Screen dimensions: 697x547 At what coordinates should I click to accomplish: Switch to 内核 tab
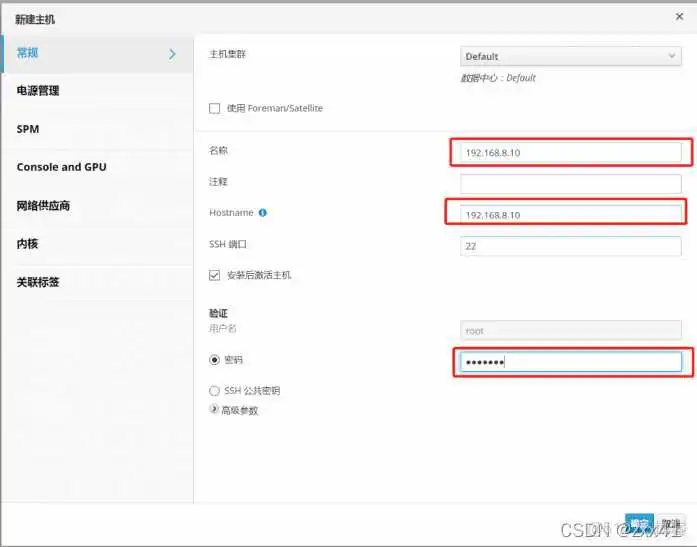(28, 244)
